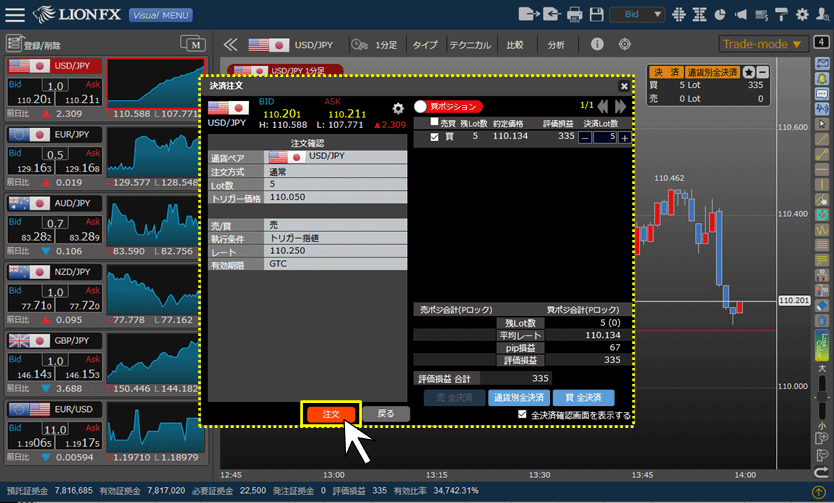Open the gear settings icon in top bar
Viewport: 834px width, 503px height.
click(x=802, y=14)
